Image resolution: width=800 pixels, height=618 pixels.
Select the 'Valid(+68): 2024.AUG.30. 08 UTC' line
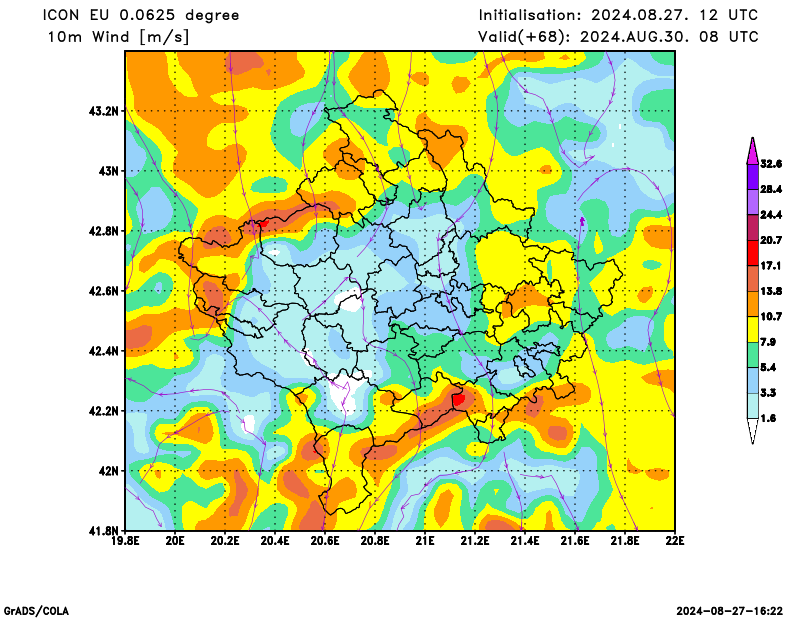(618, 37)
